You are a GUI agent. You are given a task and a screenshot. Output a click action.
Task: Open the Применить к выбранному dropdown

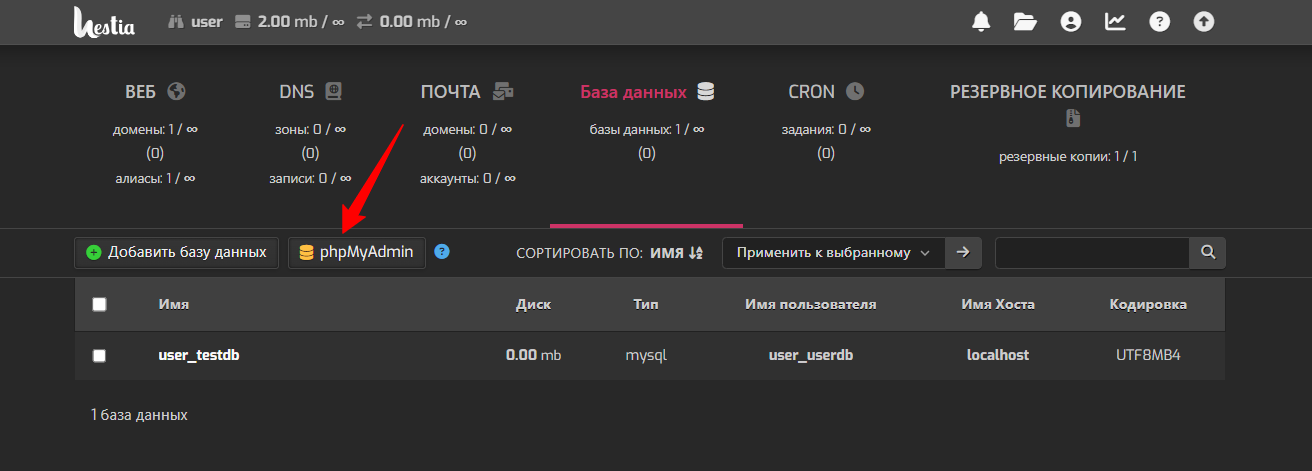point(834,253)
